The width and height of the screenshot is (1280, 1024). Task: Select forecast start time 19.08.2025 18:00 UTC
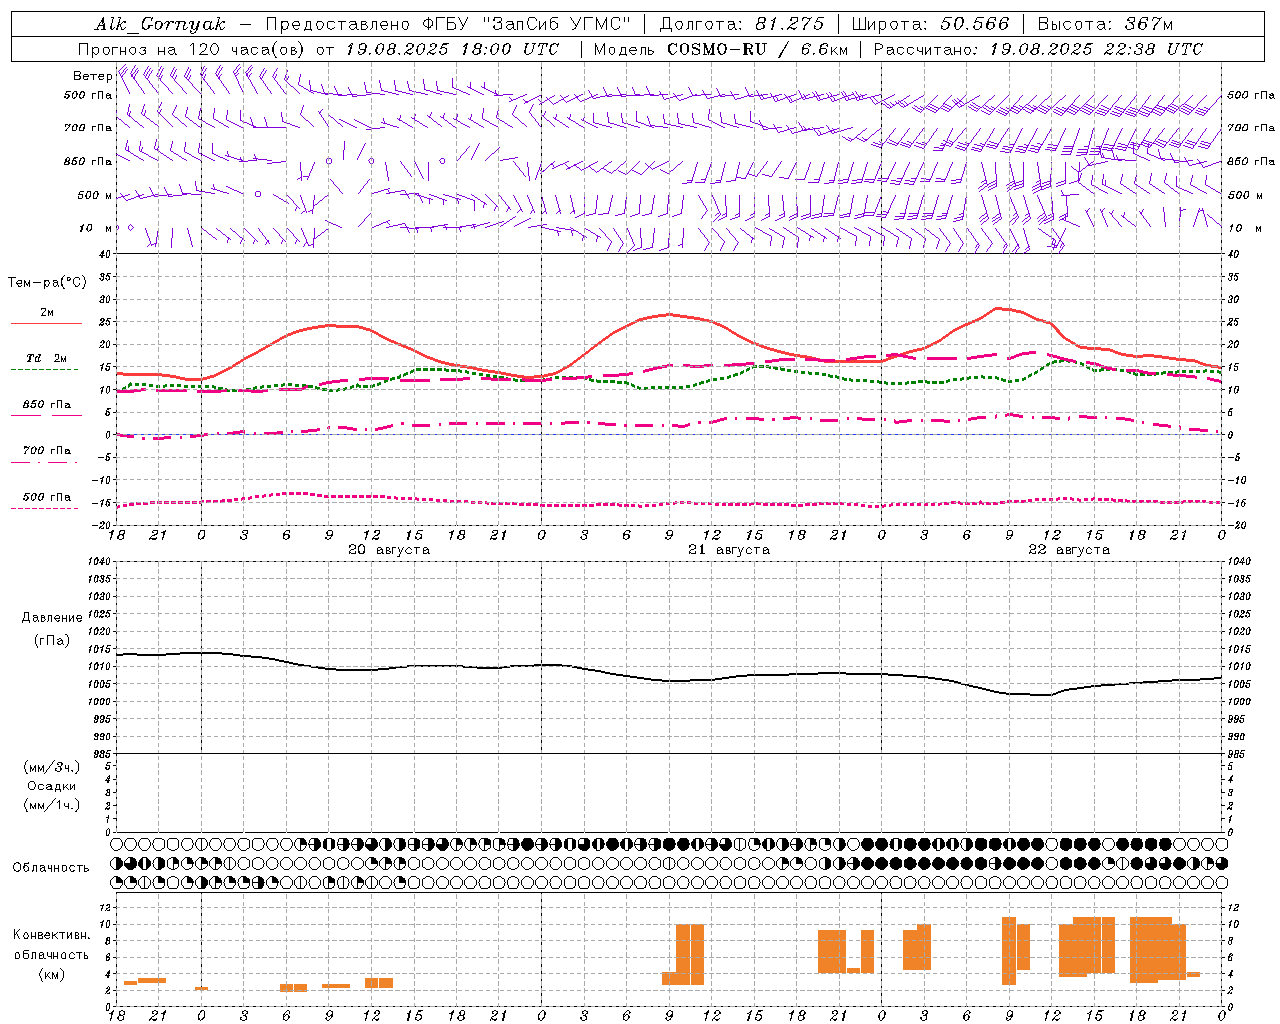pyautogui.click(x=452, y=49)
